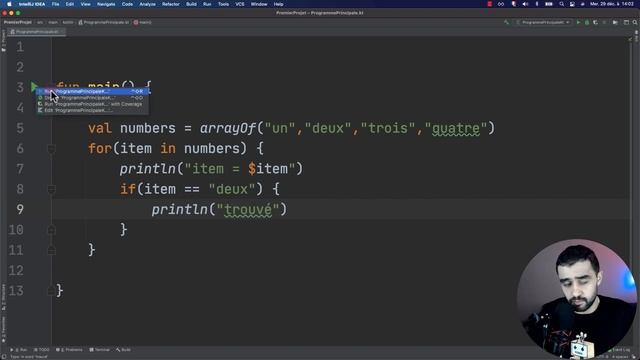This screenshot has height=360, width=640.
Task: Click the red recording icon in menu bar
Action: click(x=490, y=4)
